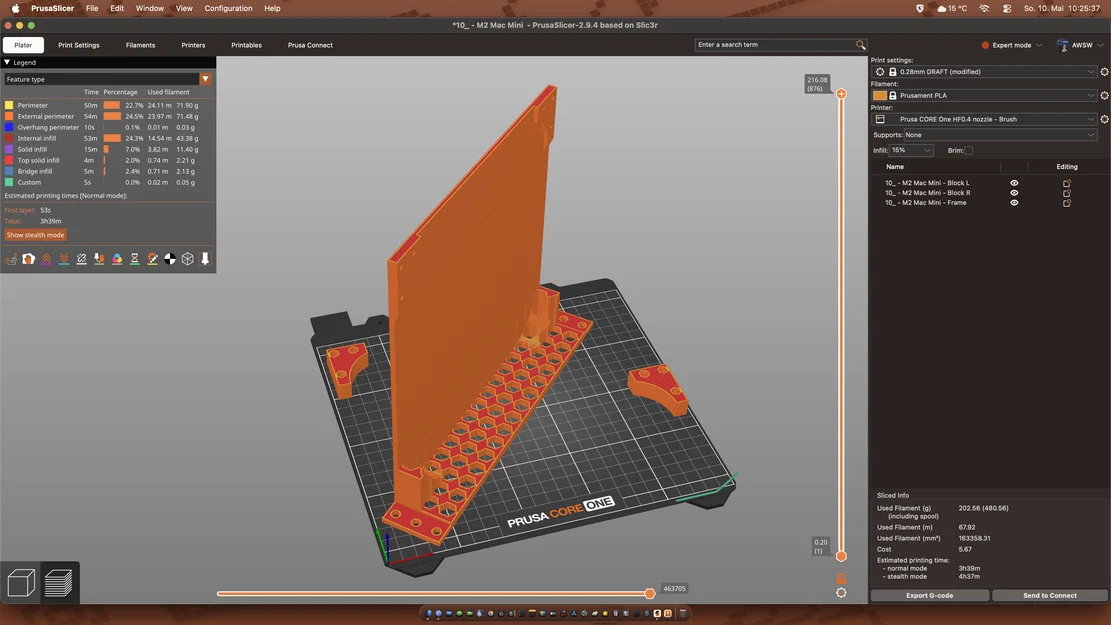
Task: Switch to 3D editor view cube icon
Action: click(x=21, y=582)
